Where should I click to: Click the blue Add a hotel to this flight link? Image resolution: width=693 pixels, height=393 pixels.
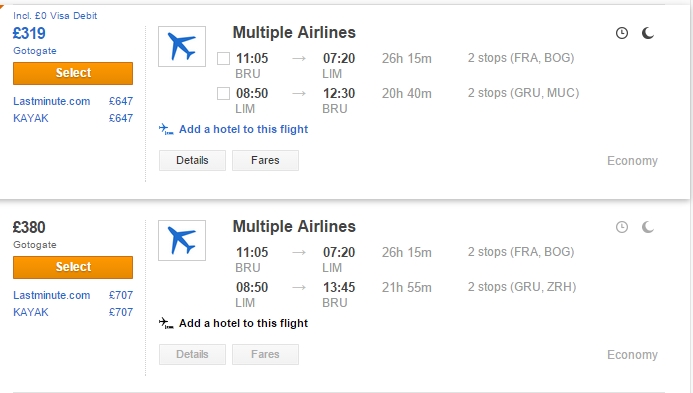tap(244, 129)
